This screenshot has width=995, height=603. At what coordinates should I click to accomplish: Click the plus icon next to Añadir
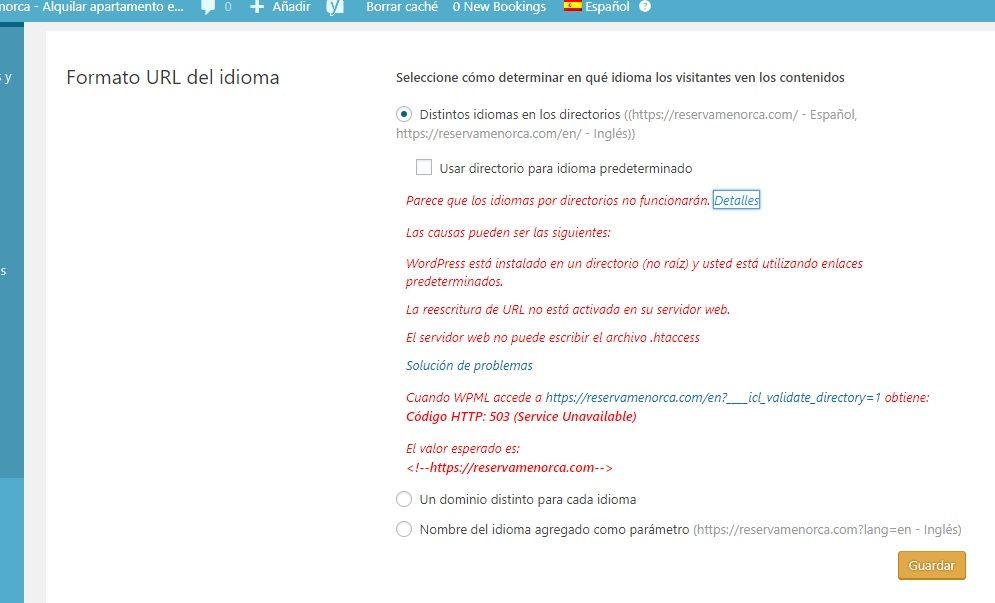click(256, 7)
